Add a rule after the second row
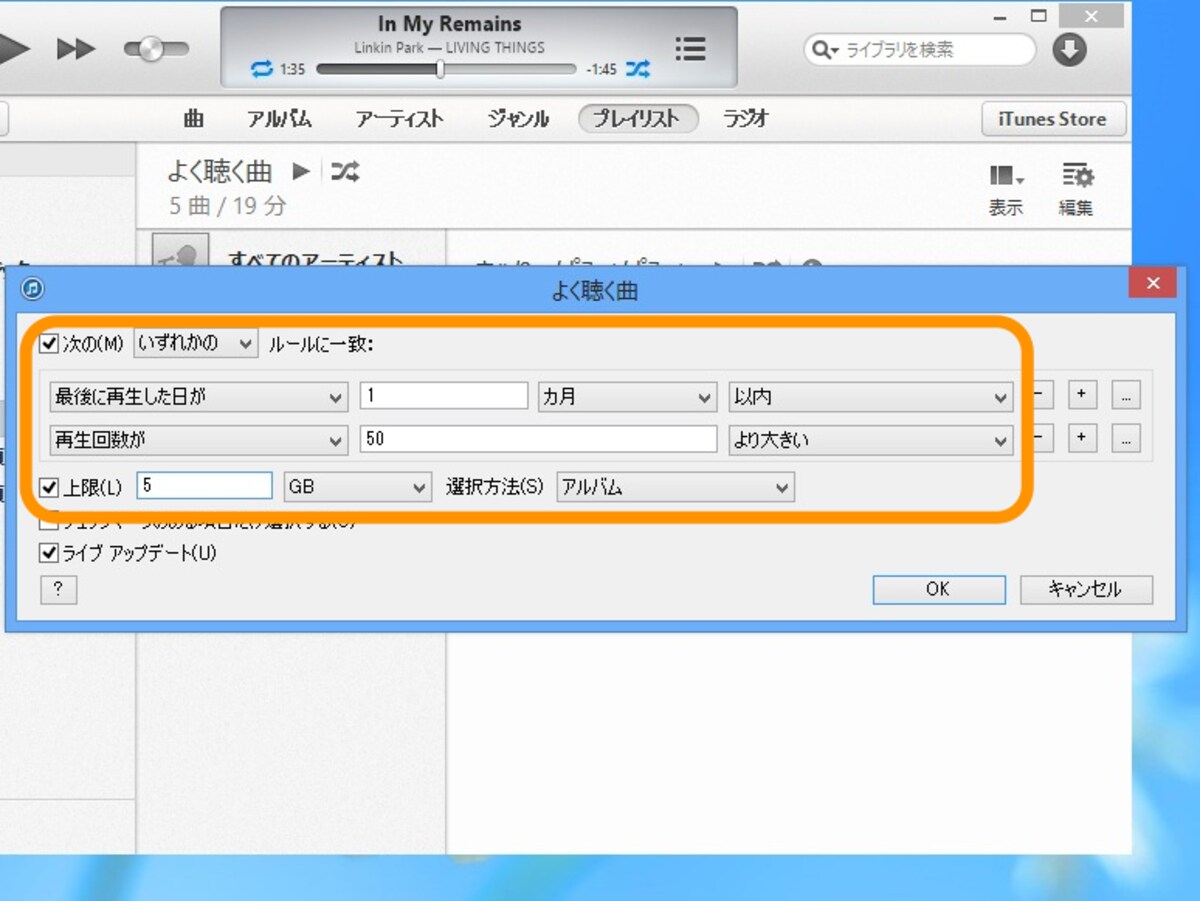The height and width of the screenshot is (901, 1200). (1081, 438)
